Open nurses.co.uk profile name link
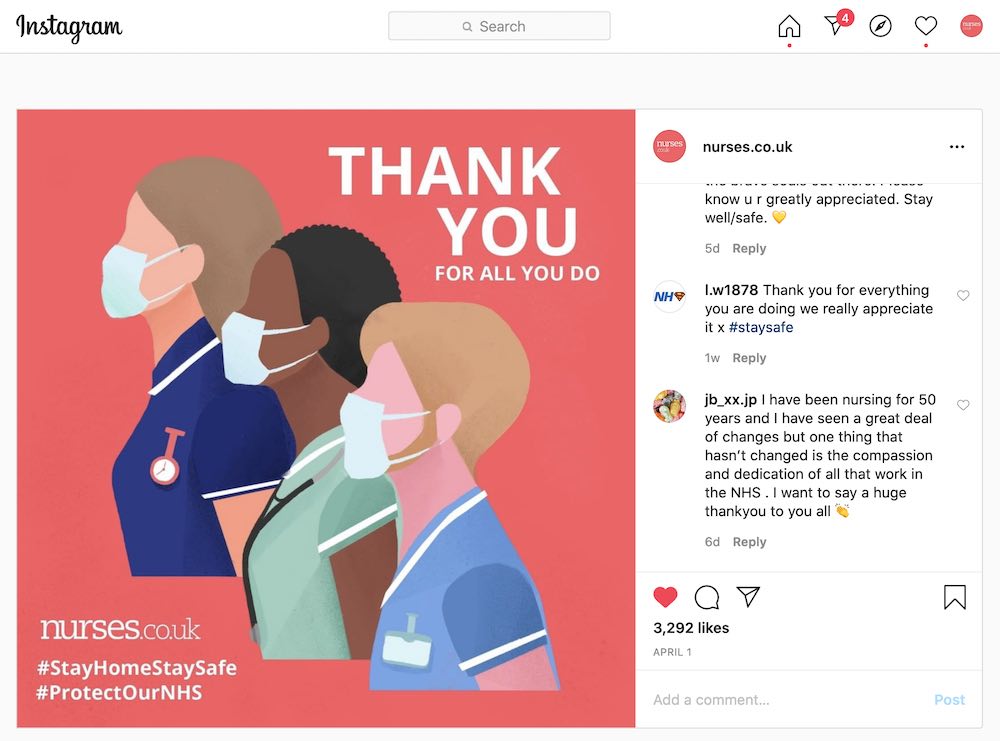 coord(747,147)
